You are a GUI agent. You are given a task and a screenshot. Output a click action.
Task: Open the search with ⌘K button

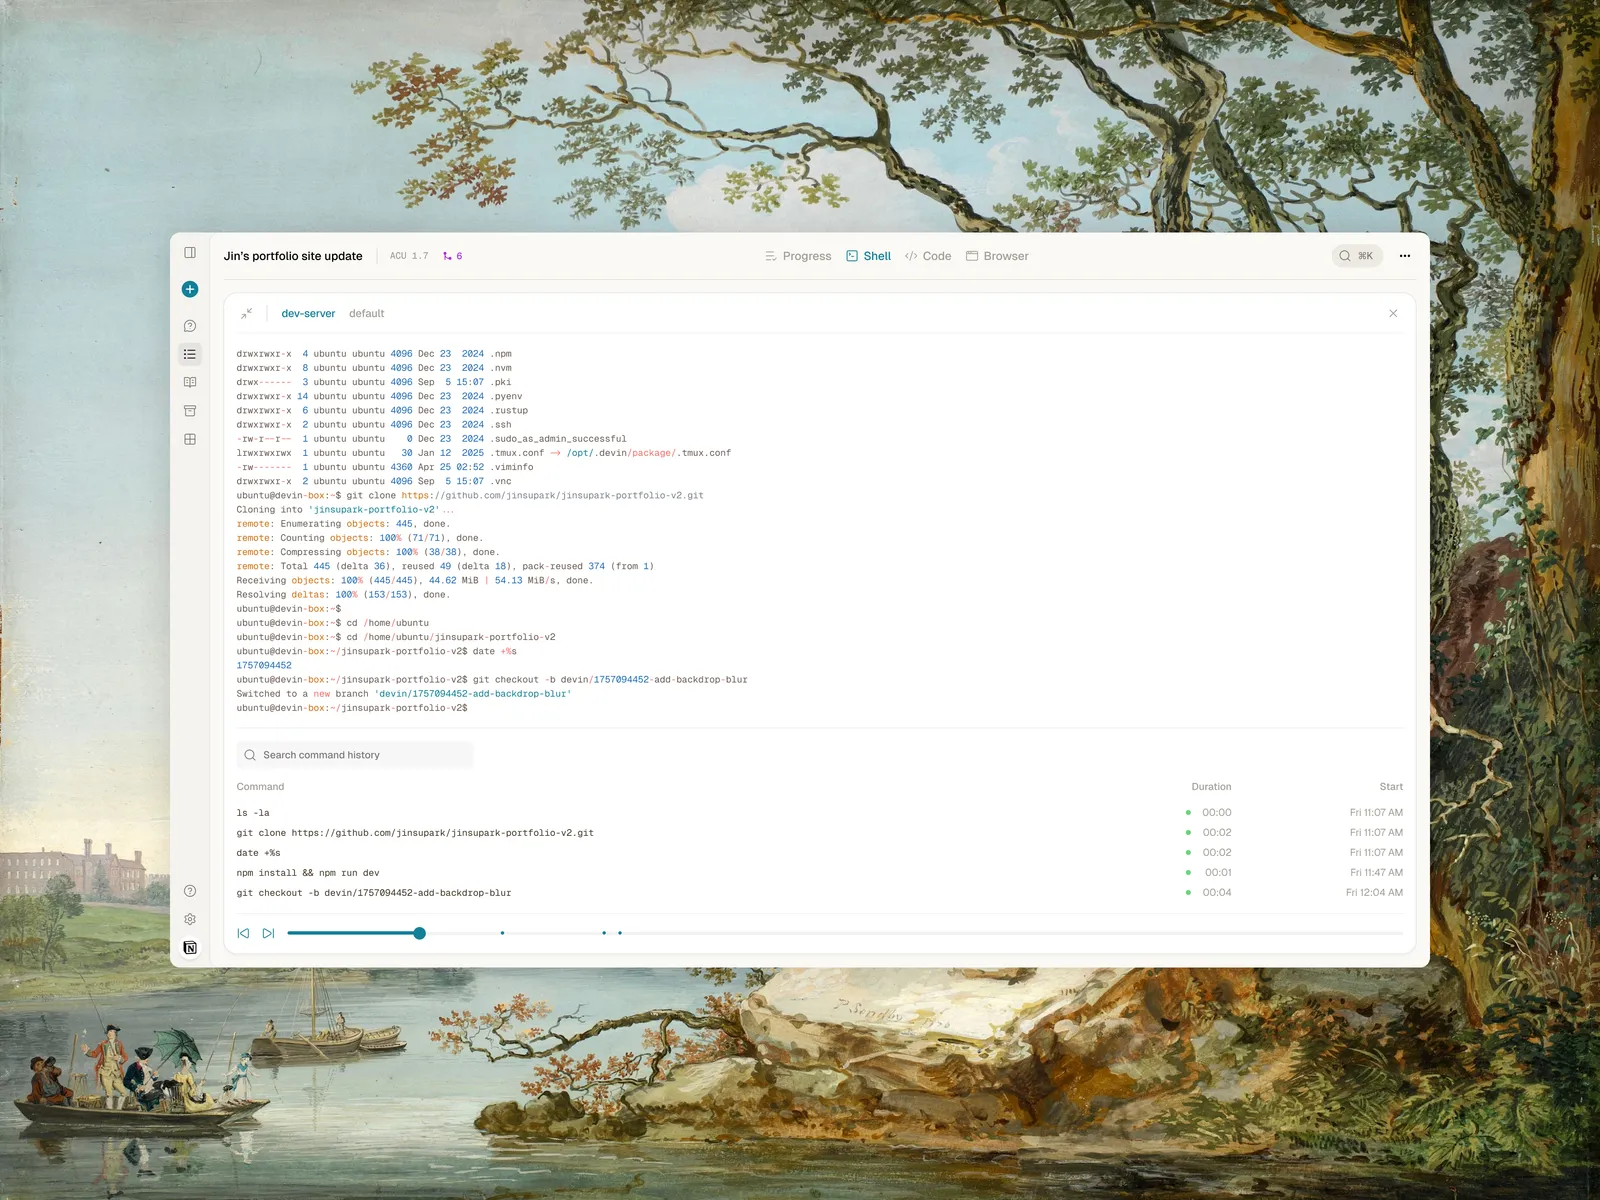click(1356, 256)
